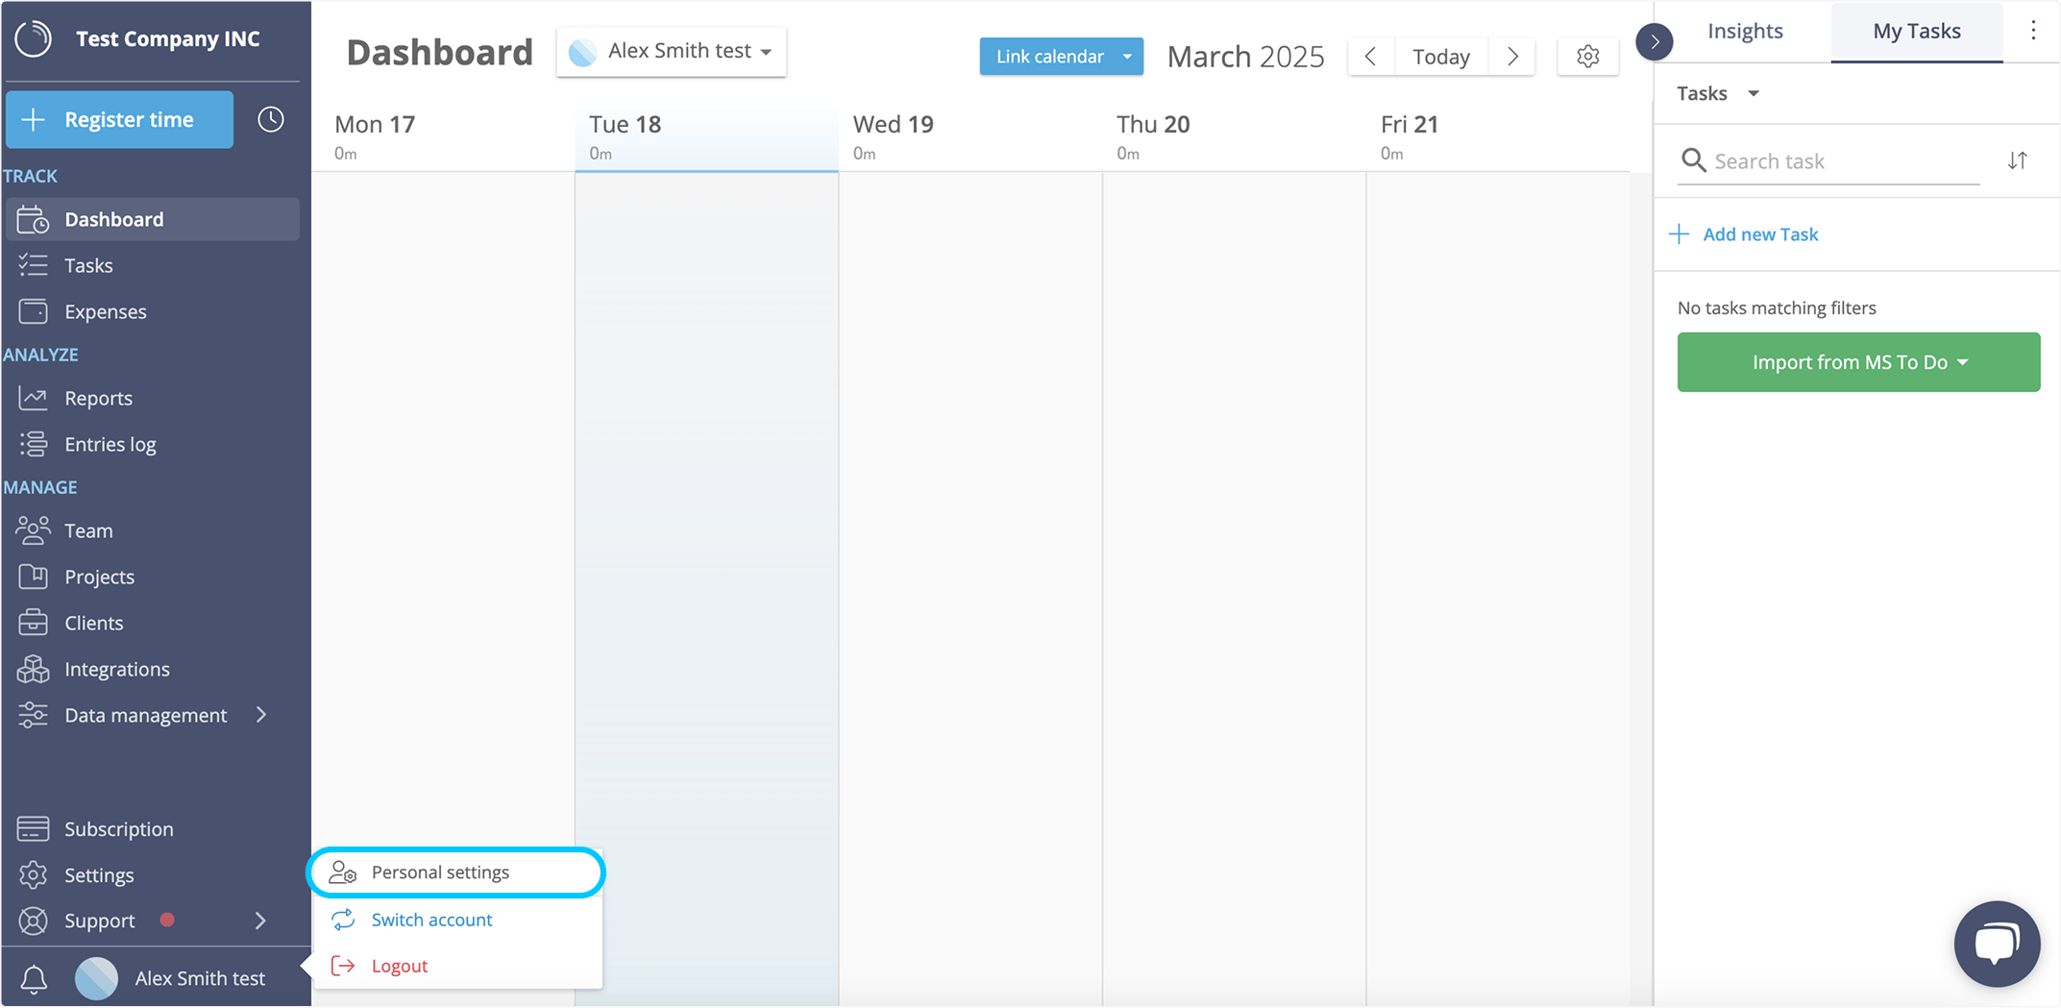Select Tasks in the sidebar
2061x1008 pixels.
click(x=88, y=265)
